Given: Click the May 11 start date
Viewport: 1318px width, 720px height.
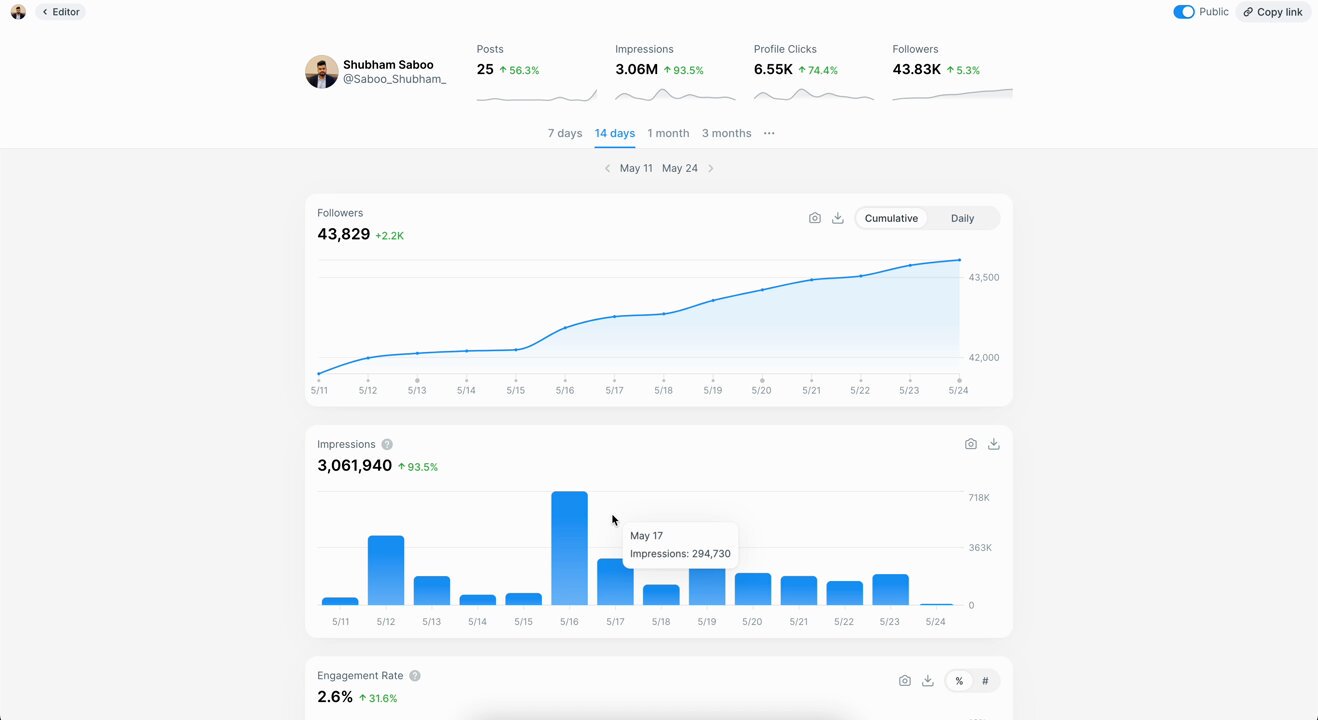Looking at the screenshot, I should pos(636,168).
